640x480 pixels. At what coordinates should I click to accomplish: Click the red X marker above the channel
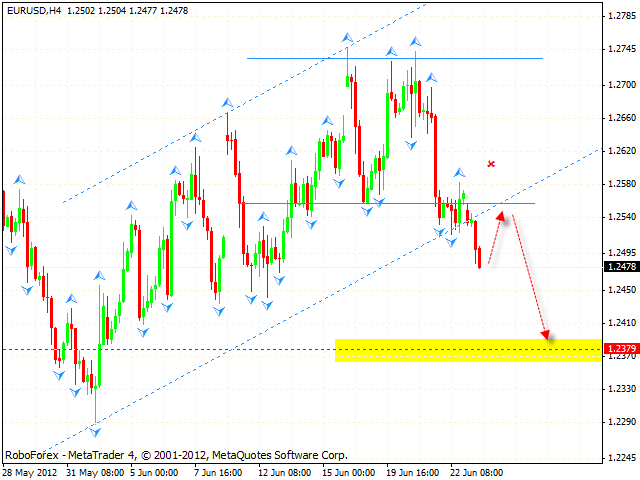[x=491, y=163]
